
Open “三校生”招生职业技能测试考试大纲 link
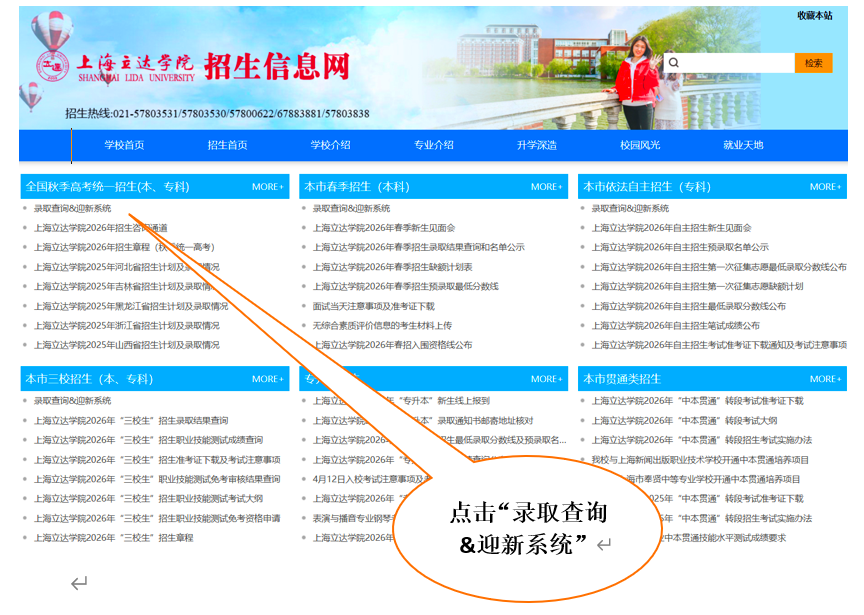point(149,499)
